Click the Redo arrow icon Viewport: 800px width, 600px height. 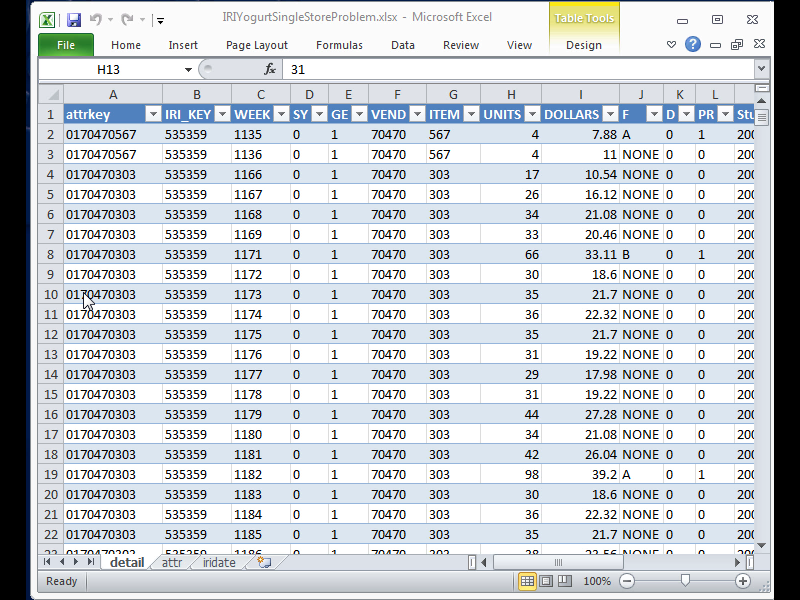tap(127, 19)
